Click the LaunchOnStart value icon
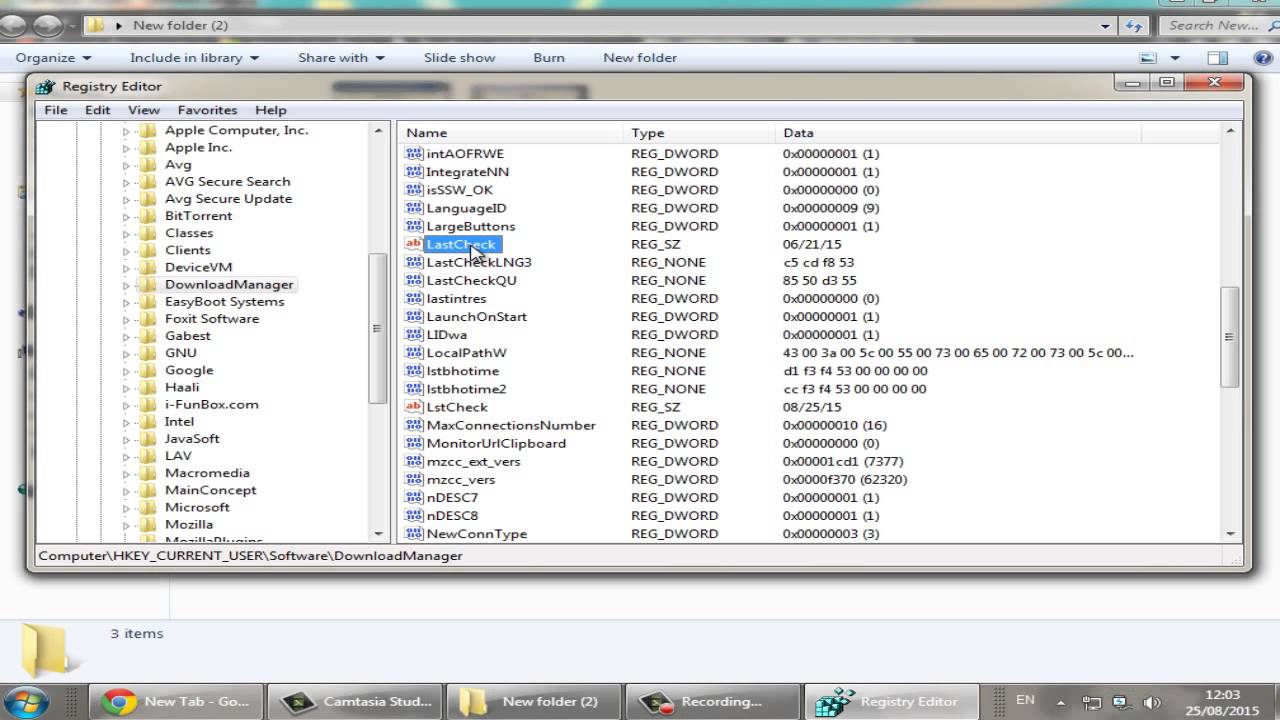The width and height of the screenshot is (1280, 720). pyautogui.click(x=414, y=316)
